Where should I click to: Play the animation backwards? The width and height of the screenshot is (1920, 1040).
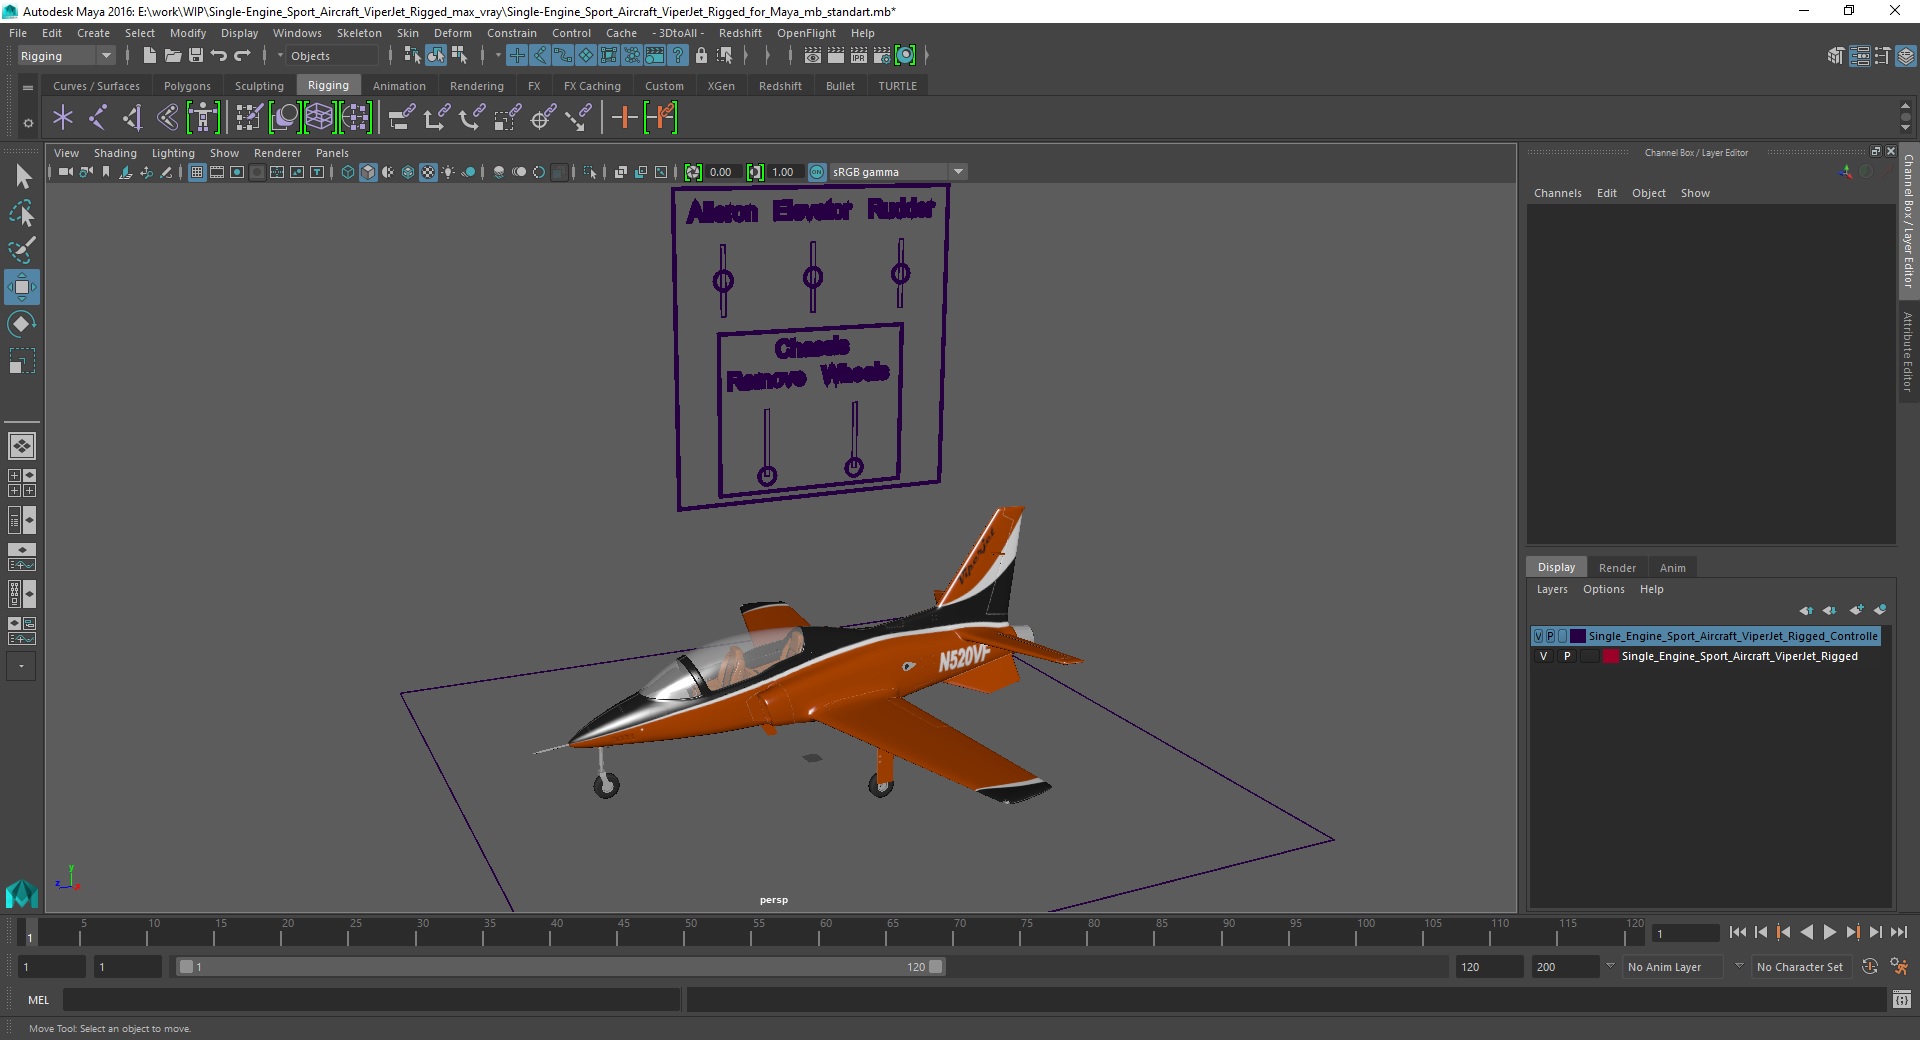pos(1807,932)
